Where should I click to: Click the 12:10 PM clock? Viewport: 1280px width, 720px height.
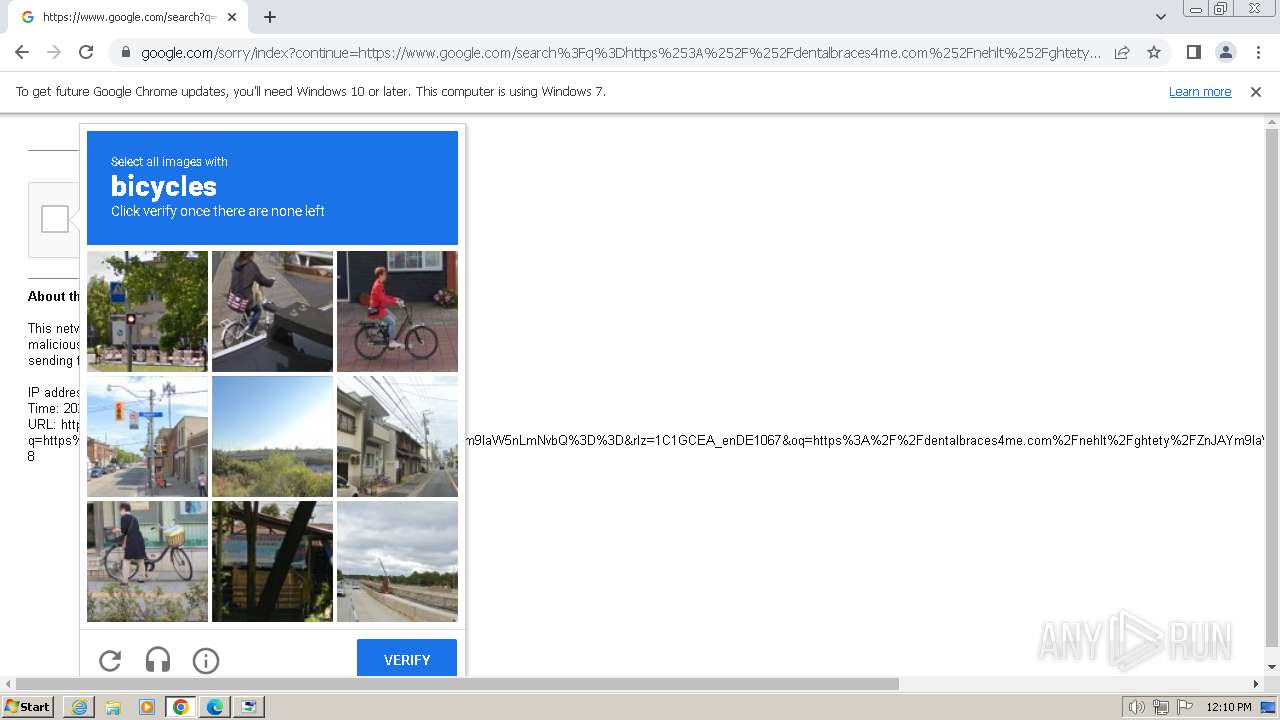click(x=1229, y=707)
